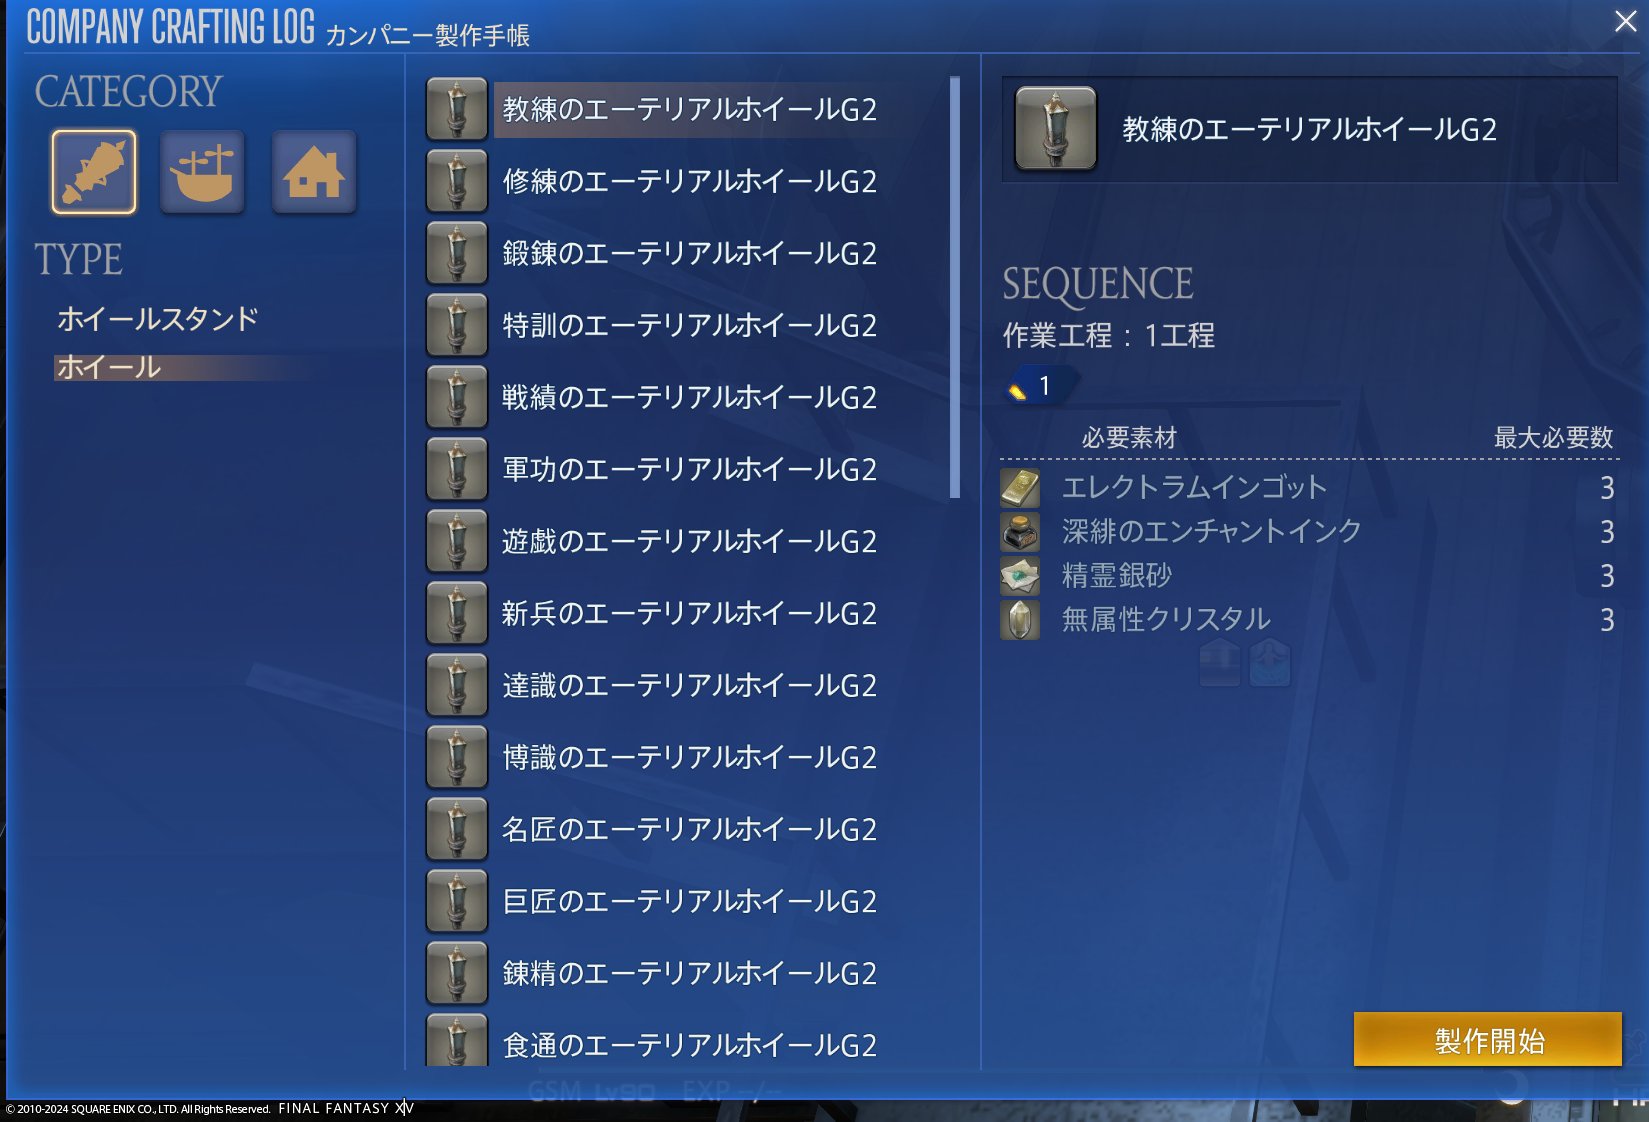Select sequence phase 1 marker
Screen dimensions: 1649x1122
pyautogui.click(x=1041, y=386)
